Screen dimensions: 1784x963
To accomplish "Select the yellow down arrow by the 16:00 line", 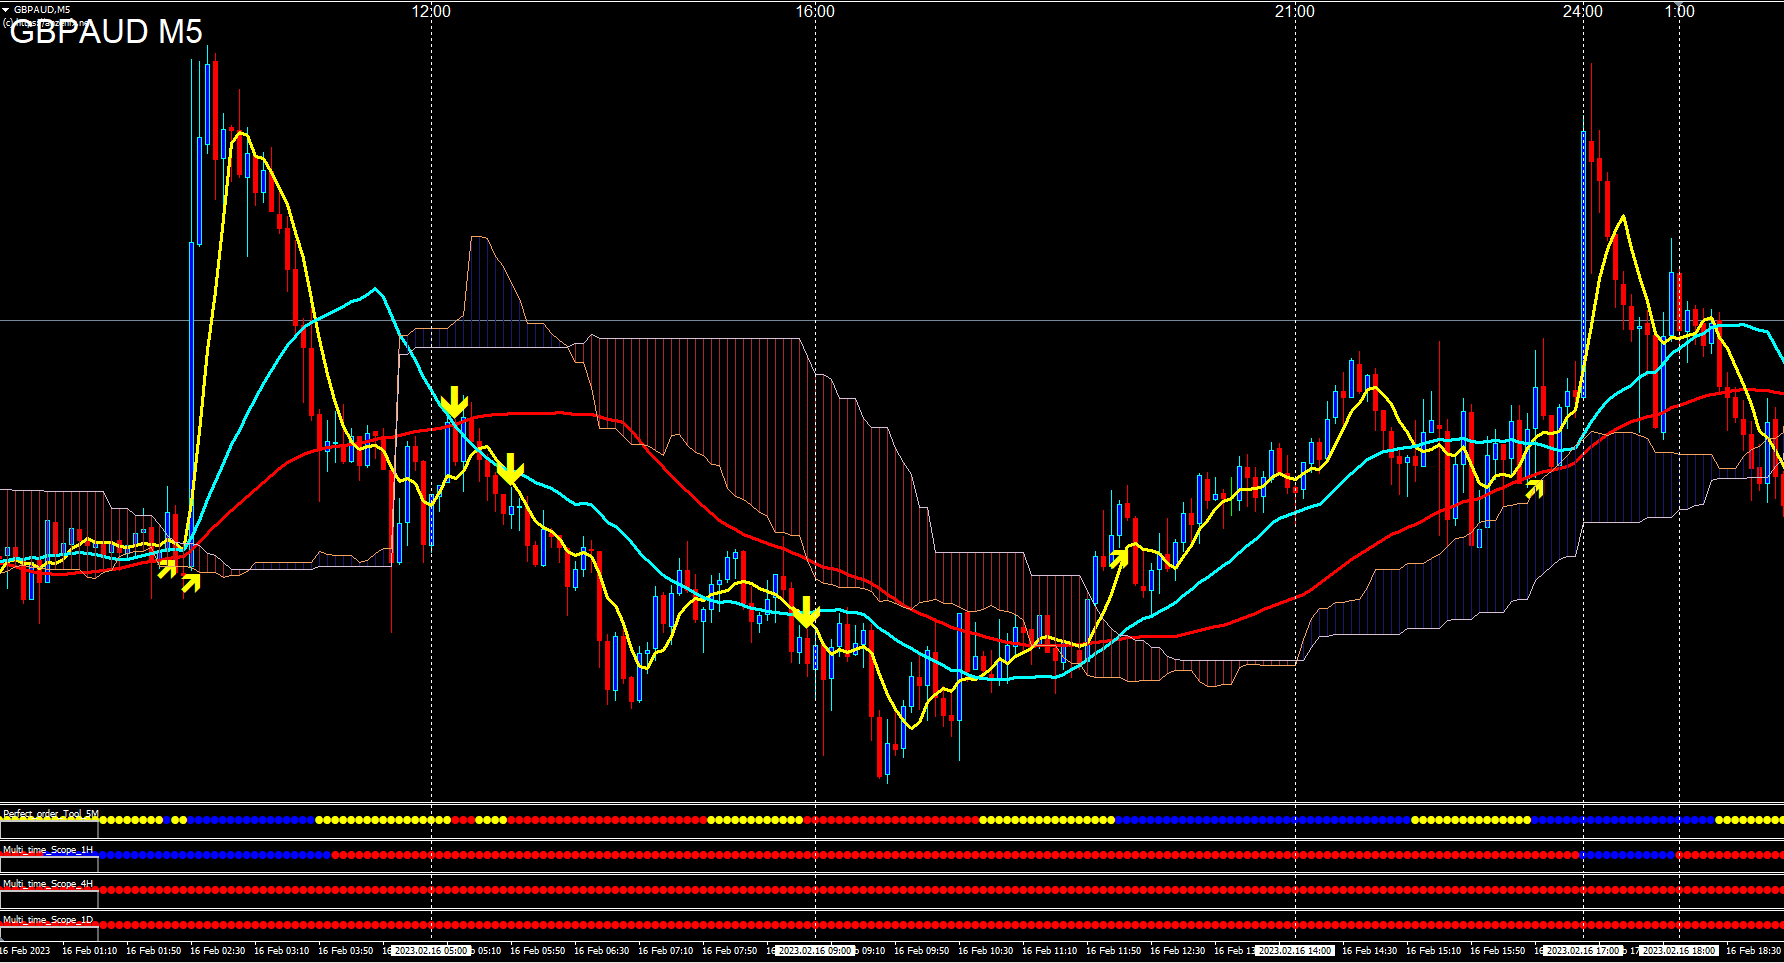I will click(x=805, y=612).
